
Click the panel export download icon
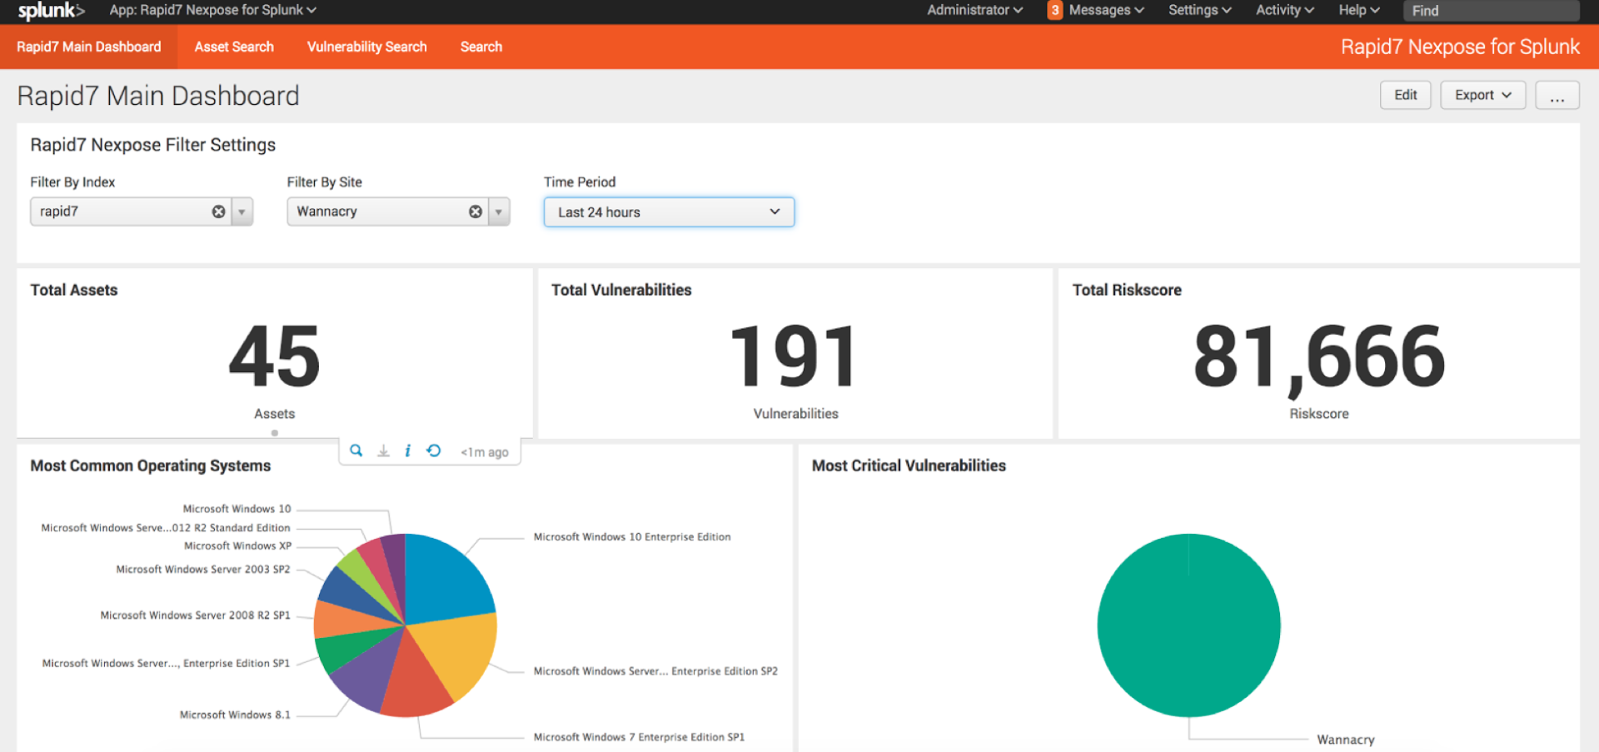point(383,451)
